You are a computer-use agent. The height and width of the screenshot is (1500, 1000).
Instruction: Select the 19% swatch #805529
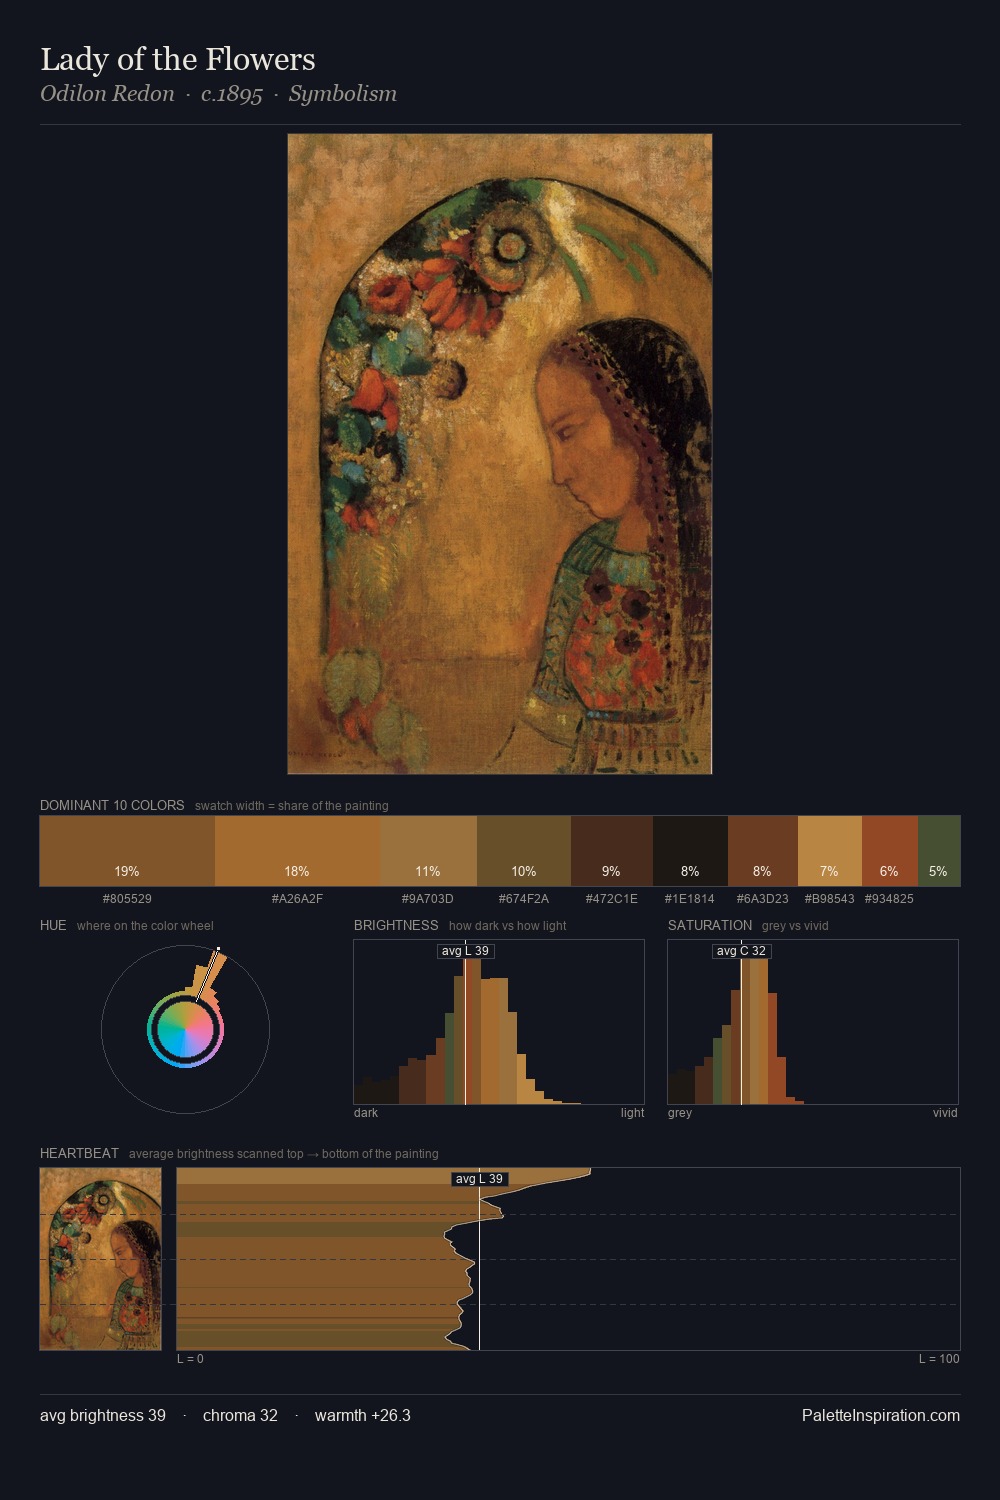tap(127, 851)
